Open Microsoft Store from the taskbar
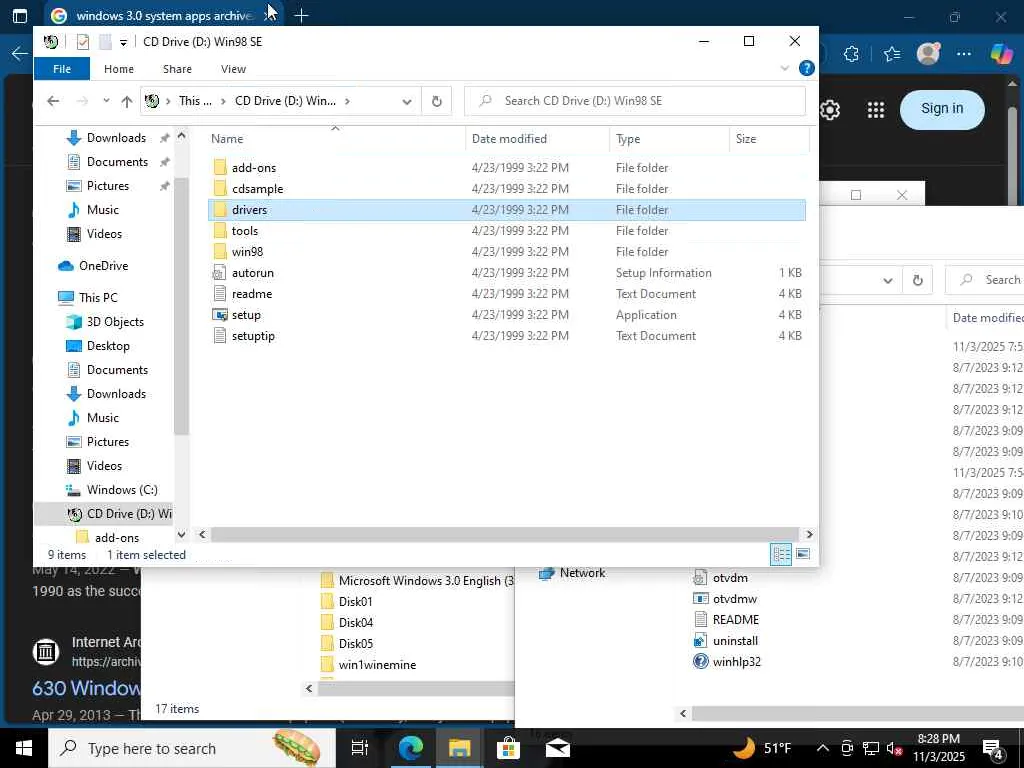Image resolution: width=1024 pixels, height=768 pixels. tap(507, 748)
